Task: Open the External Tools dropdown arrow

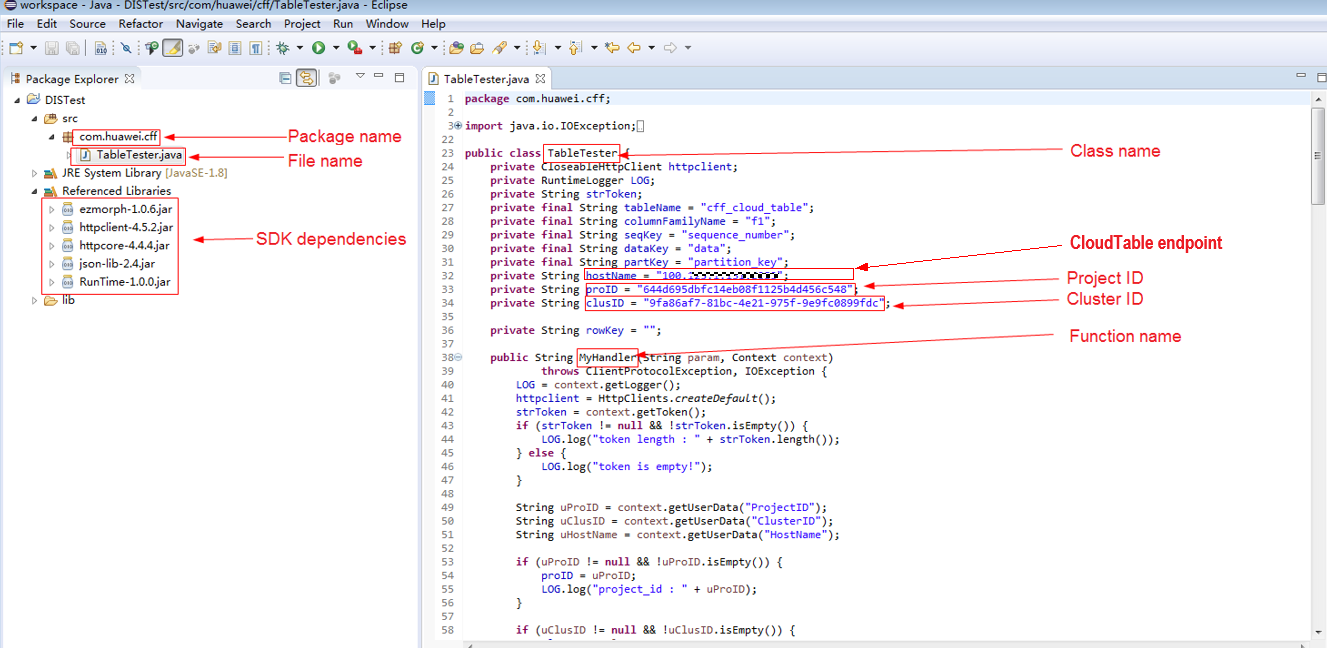Action: pyautogui.click(x=372, y=48)
